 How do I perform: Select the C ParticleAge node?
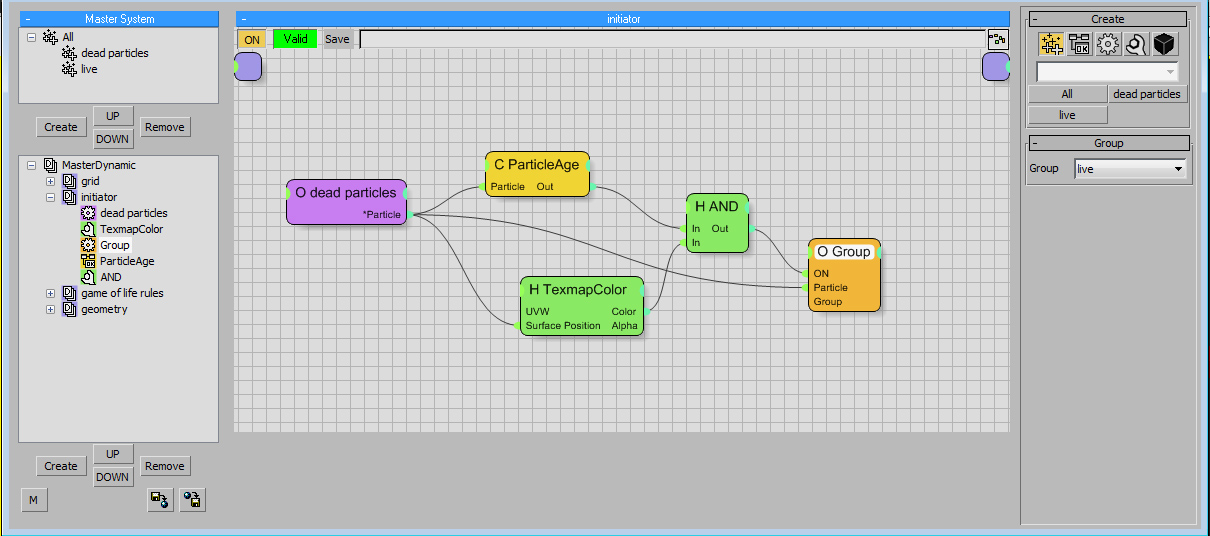coord(537,174)
